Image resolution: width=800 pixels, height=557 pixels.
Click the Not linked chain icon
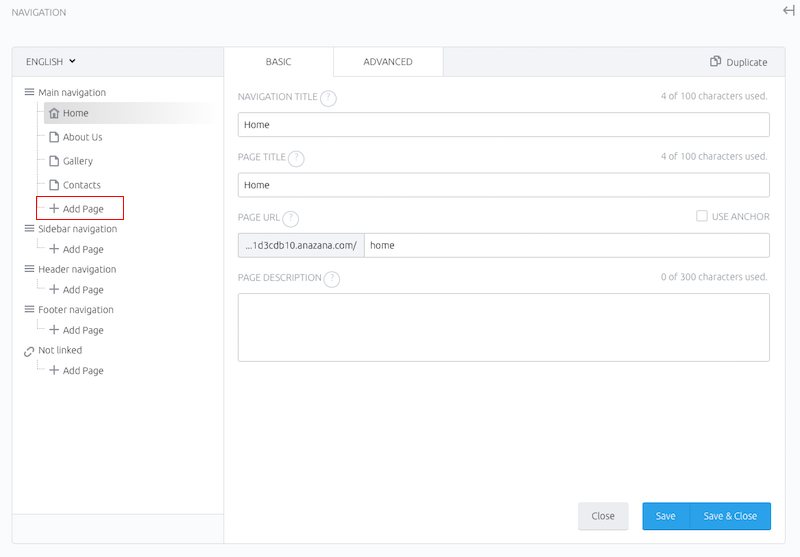[29, 351]
